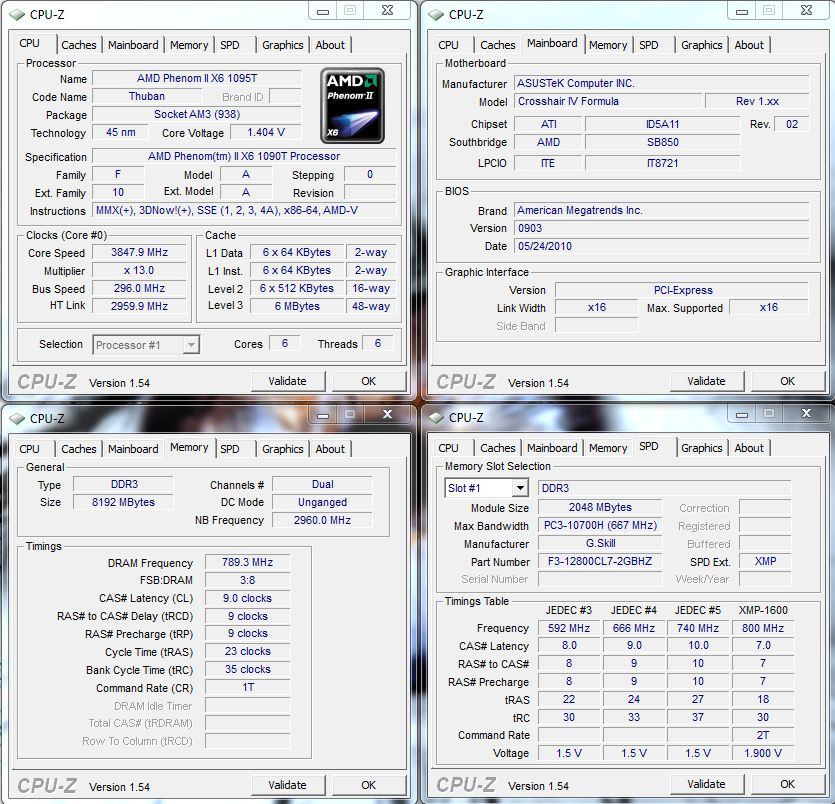Minimize the CPU tab window
This screenshot has width=835, height=804.
(x=323, y=11)
